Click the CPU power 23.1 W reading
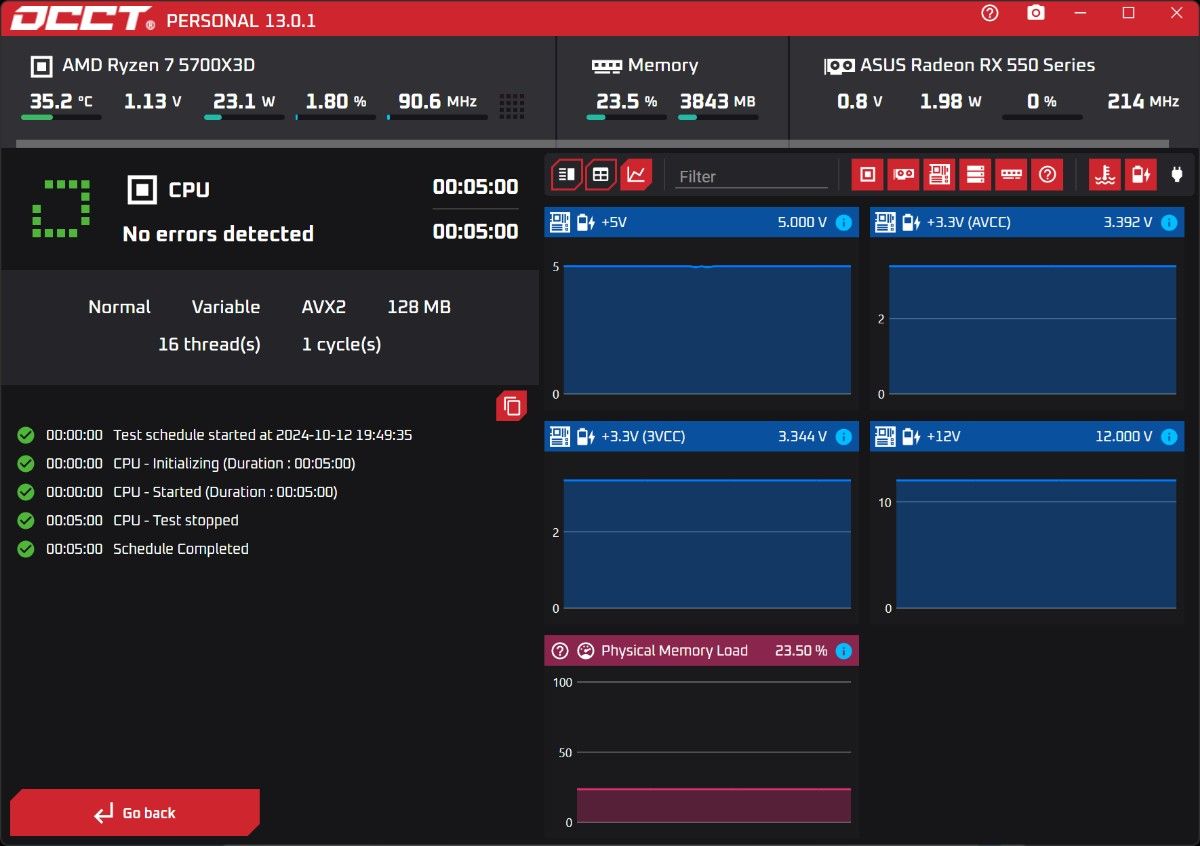 click(x=242, y=101)
